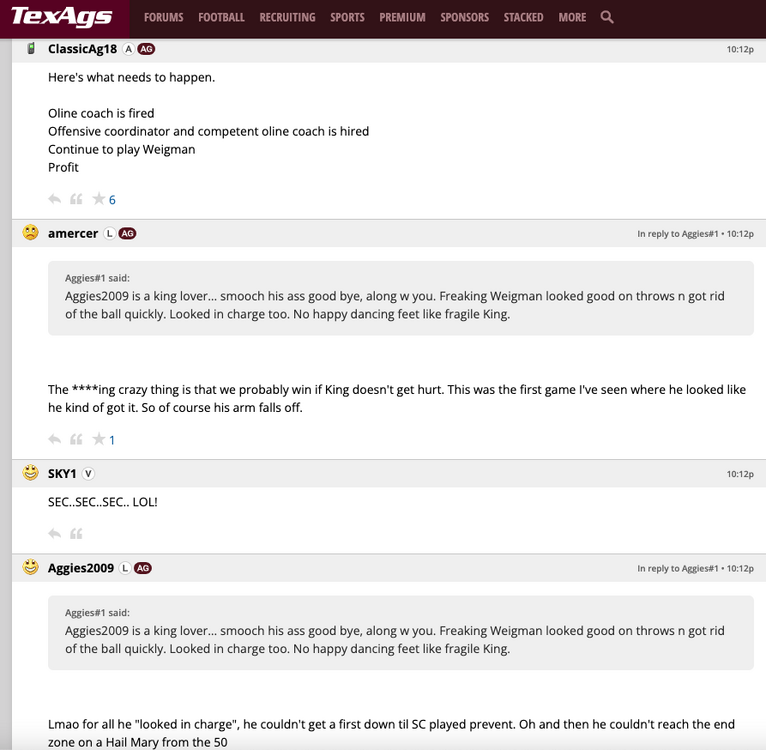Open ClassicAg18's user profile
The width and height of the screenshot is (766, 750).
82,49
